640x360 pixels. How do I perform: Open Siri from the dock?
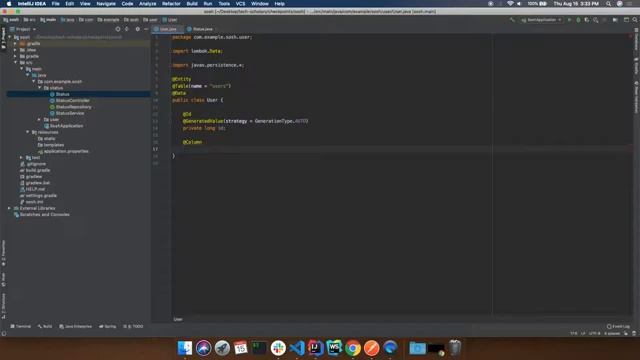tap(204, 348)
